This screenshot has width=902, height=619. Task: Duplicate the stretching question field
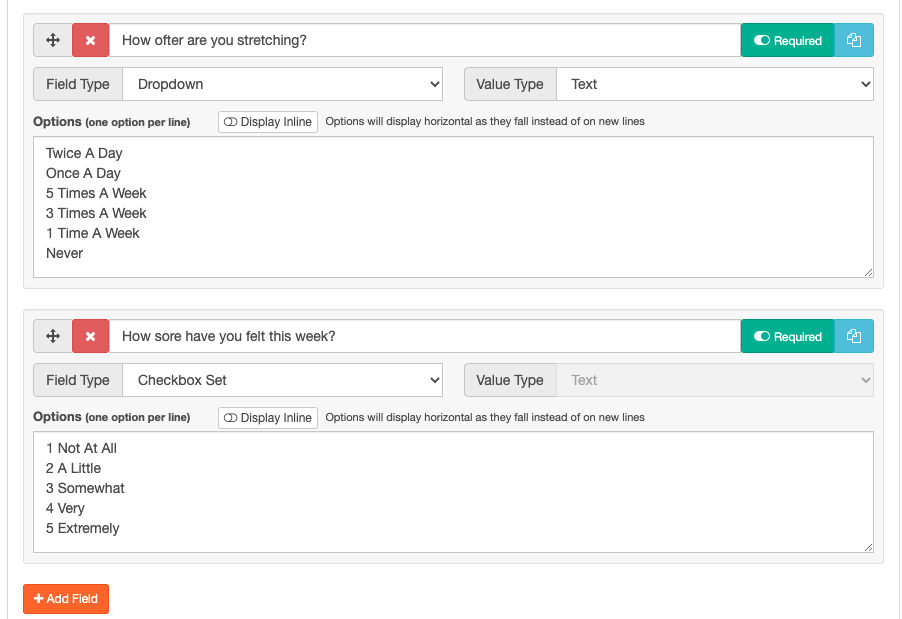point(853,41)
